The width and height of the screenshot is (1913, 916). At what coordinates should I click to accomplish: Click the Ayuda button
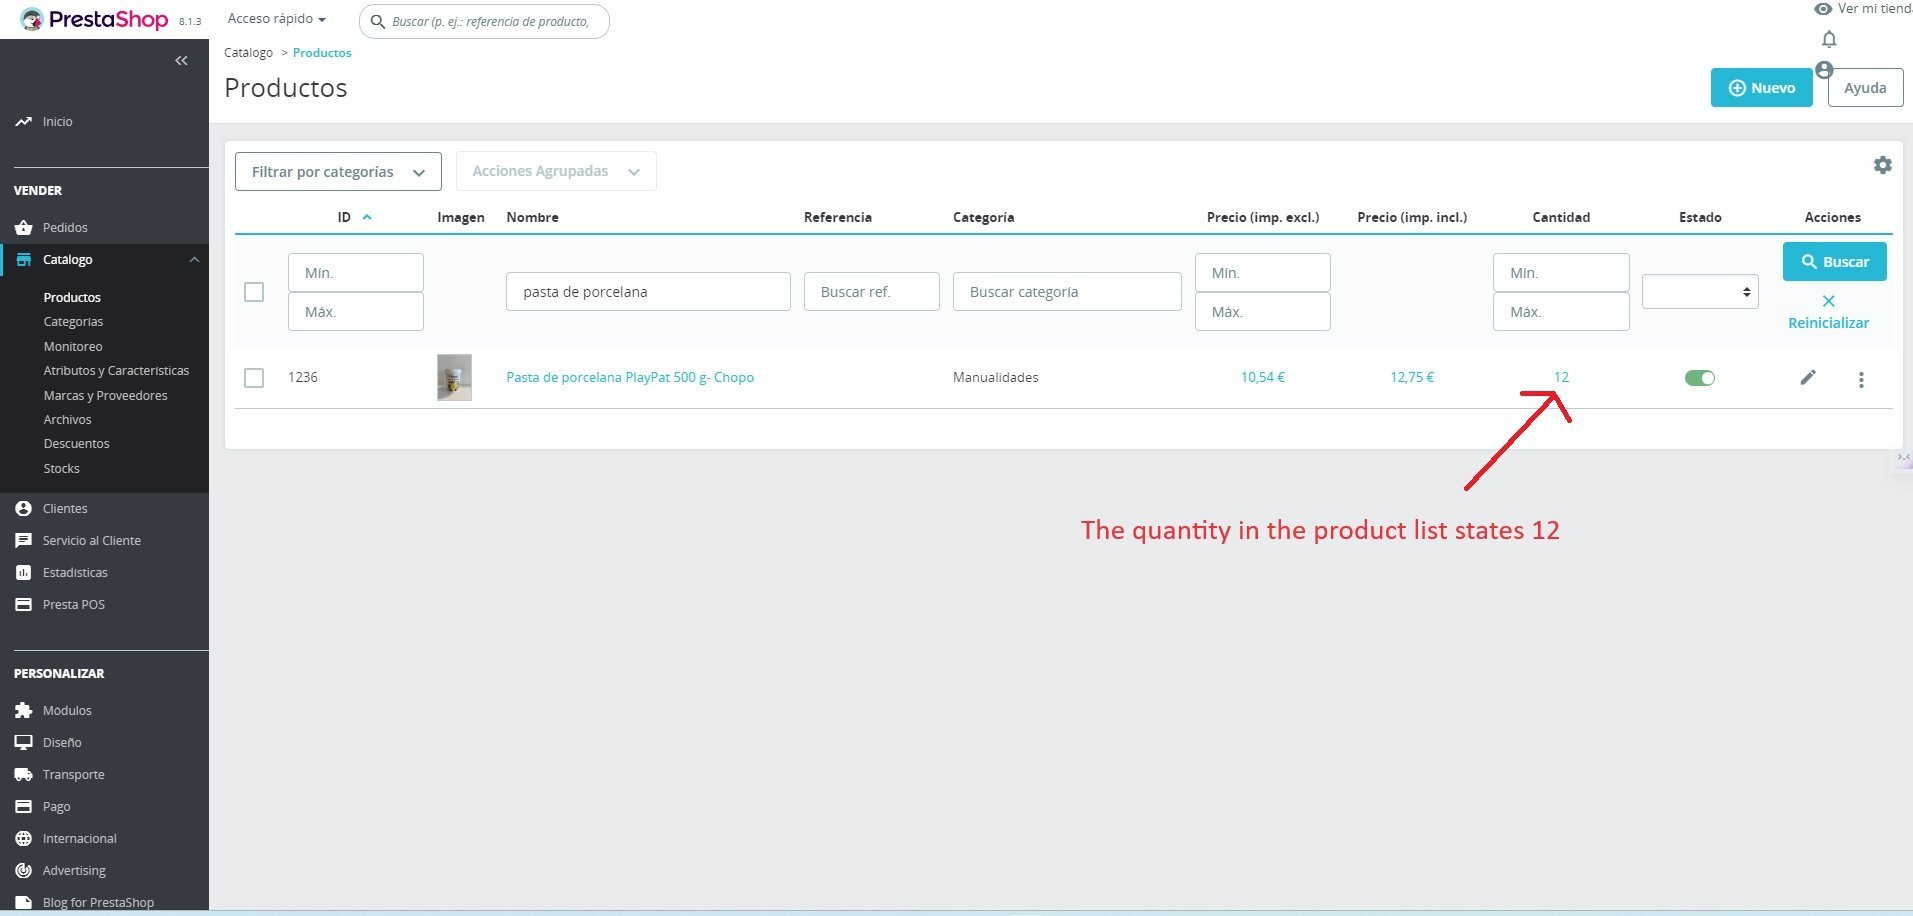coord(1865,88)
